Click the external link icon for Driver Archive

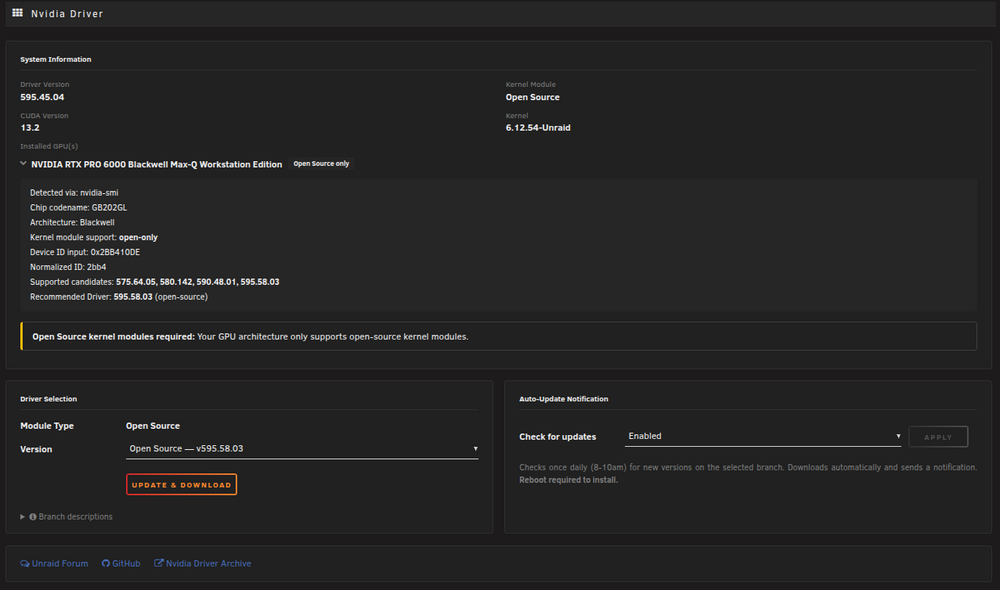pyautogui.click(x=159, y=563)
